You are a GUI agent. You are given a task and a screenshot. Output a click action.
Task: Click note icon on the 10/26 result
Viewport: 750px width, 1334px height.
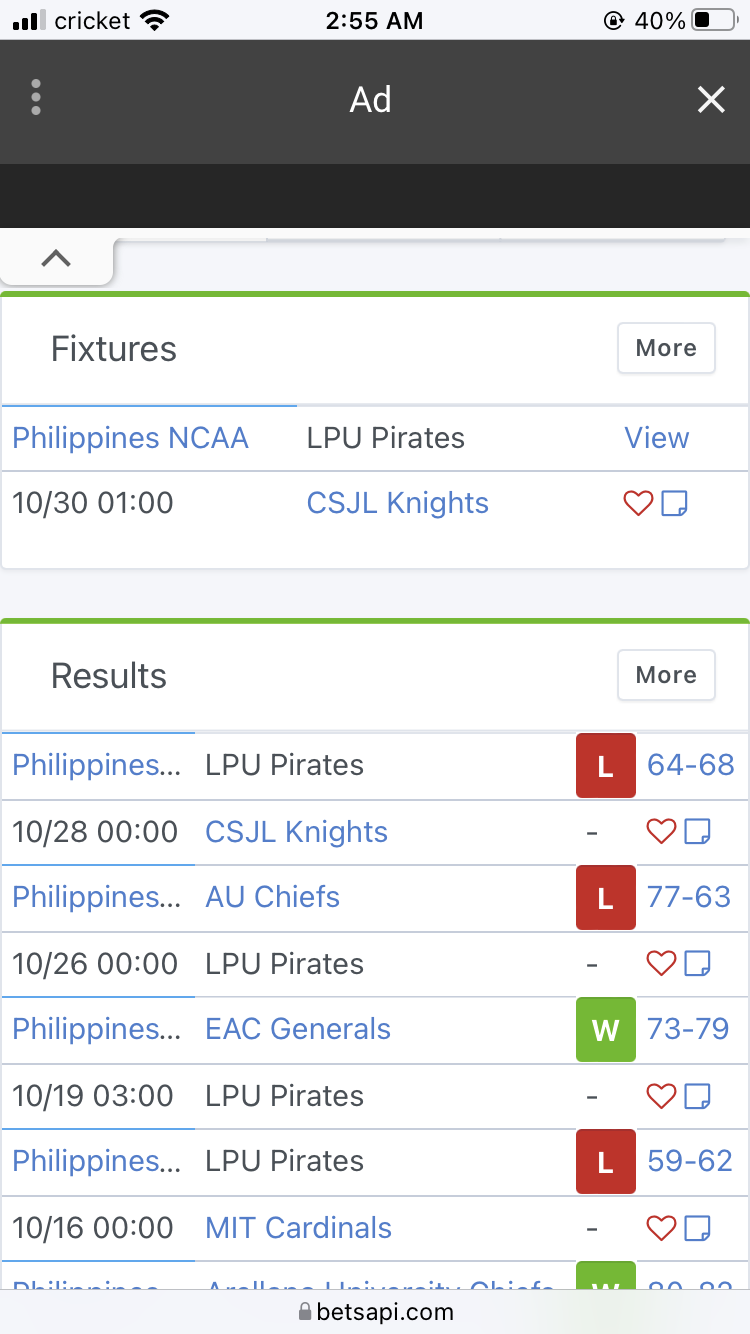pyautogui.click(x=697, y=964)
